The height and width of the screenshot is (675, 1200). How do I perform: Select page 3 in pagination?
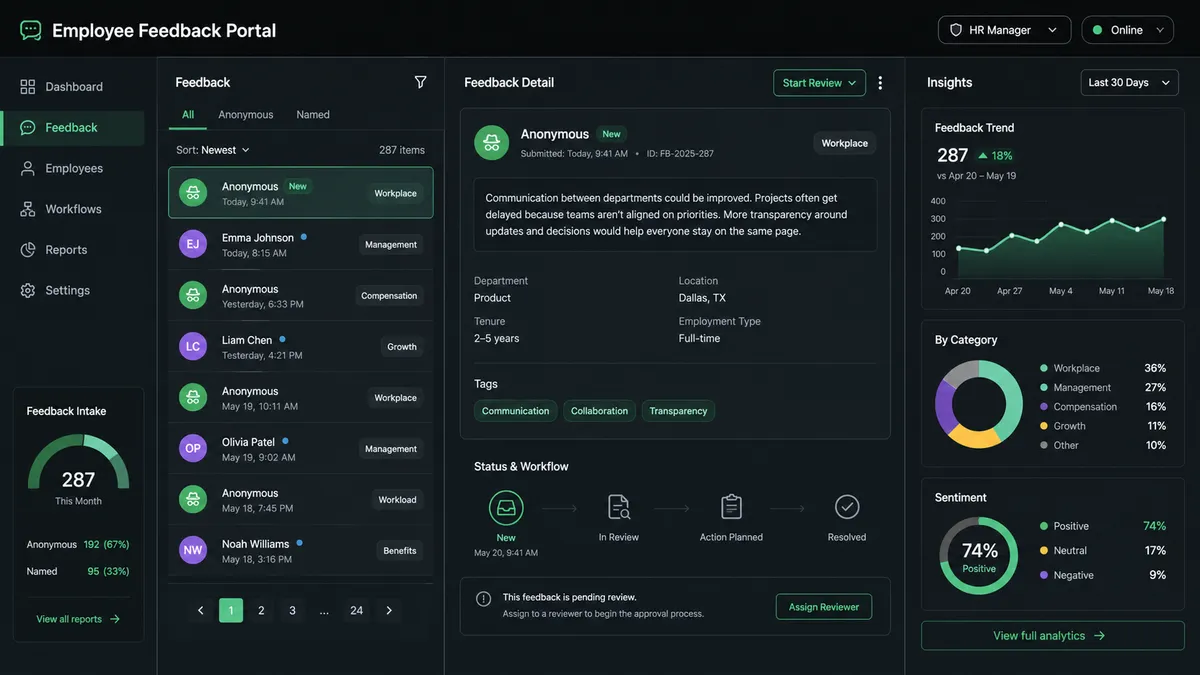click(x=292, y=610)
